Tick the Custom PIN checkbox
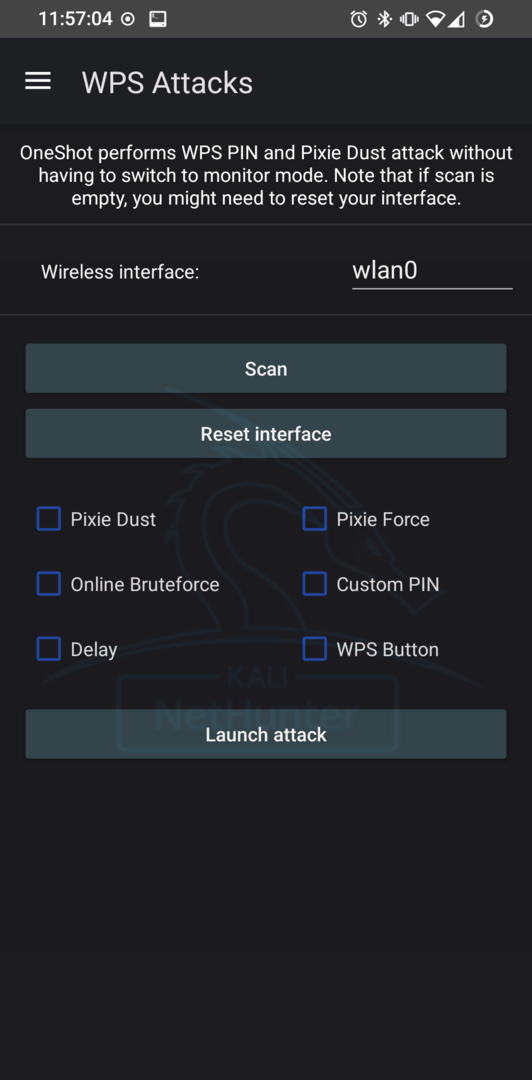532x1080 pixels. [x=314, y=584]
